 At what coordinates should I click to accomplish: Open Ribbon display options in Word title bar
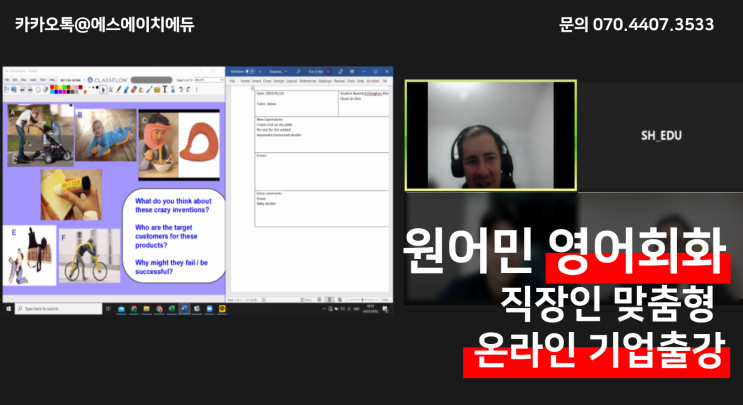click(x=352, y=72)
